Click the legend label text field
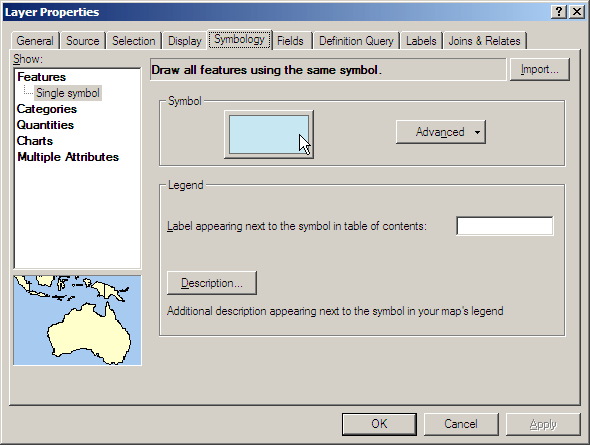Screen dimensions: 590x445 tap(505, 226)
